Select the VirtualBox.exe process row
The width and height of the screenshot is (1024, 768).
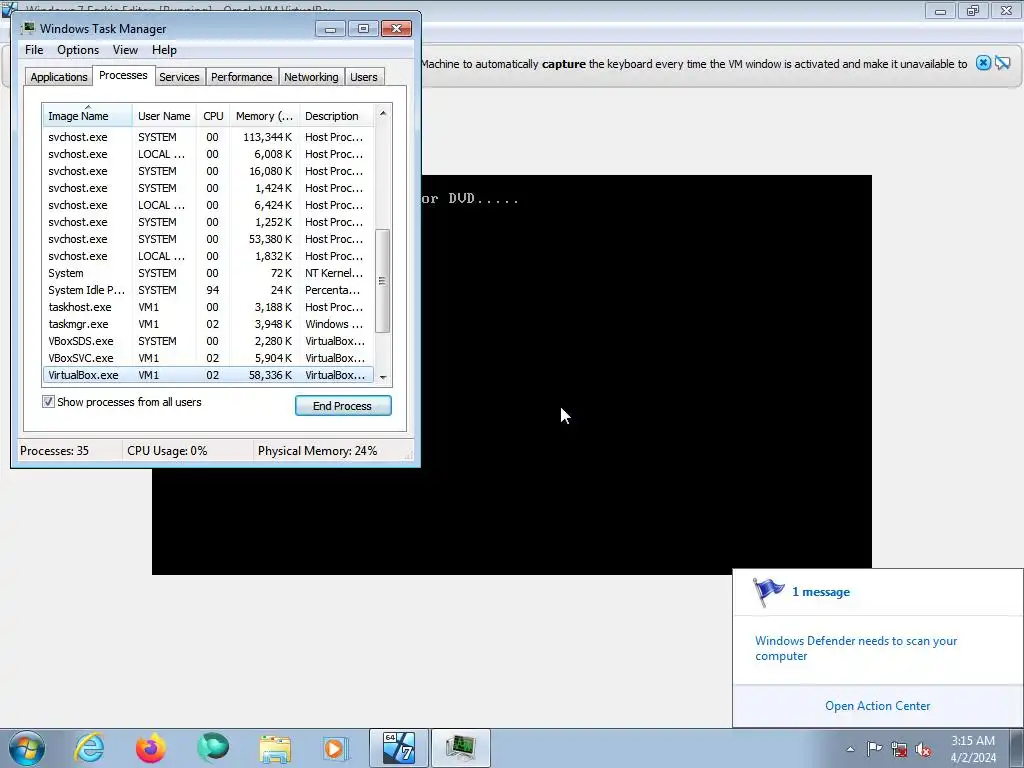point(208,375)
